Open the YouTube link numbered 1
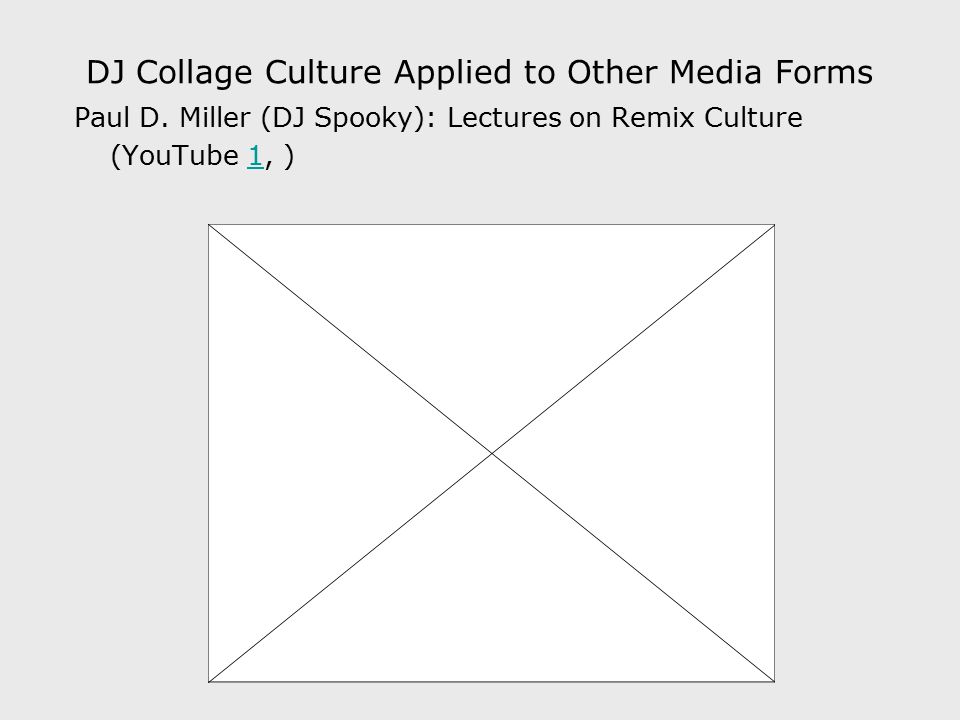 pos(255,156)
